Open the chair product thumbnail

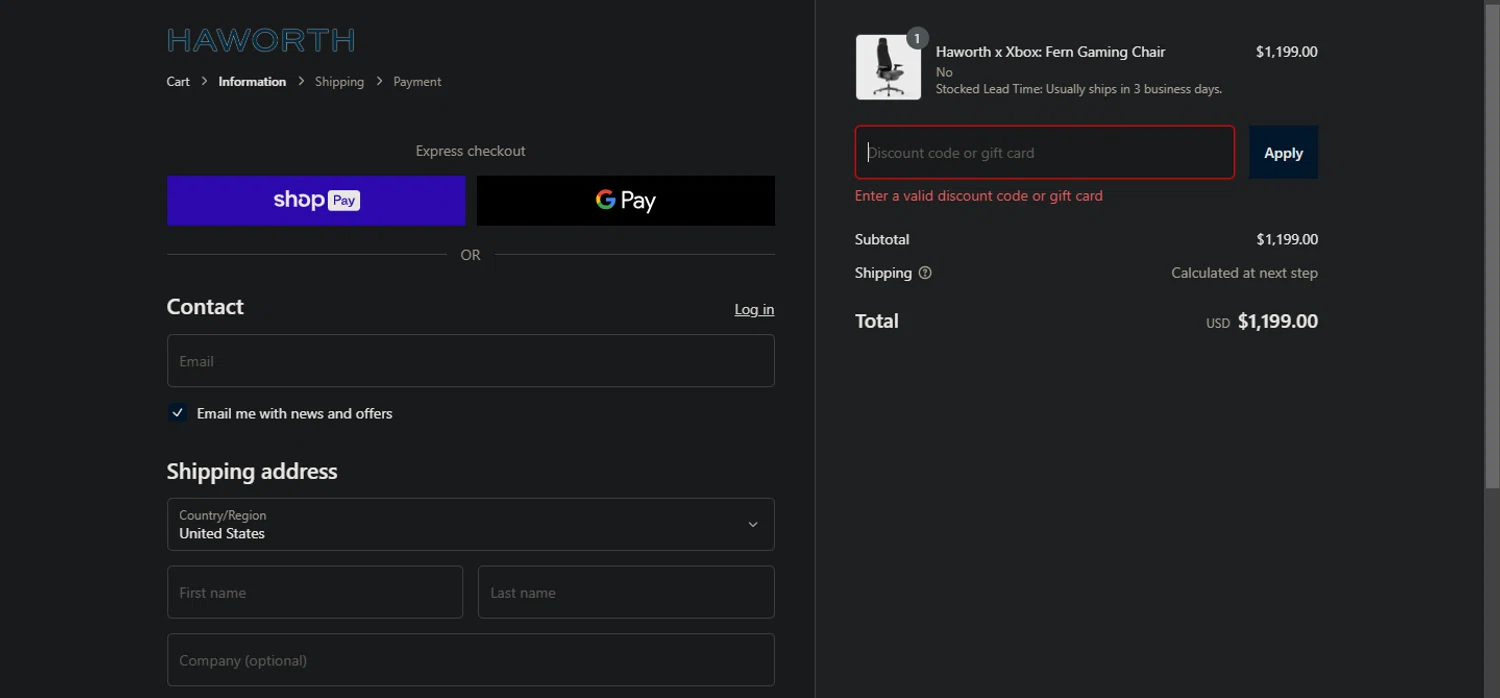pyautogui.click(x=888, y=67)
